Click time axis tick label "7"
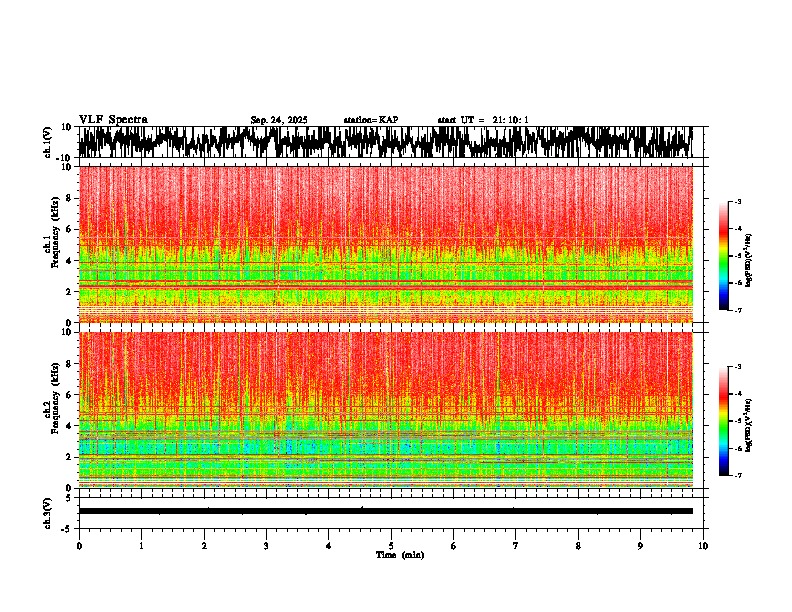Viewport: 792px width, 612px height. tap(516, 546)
